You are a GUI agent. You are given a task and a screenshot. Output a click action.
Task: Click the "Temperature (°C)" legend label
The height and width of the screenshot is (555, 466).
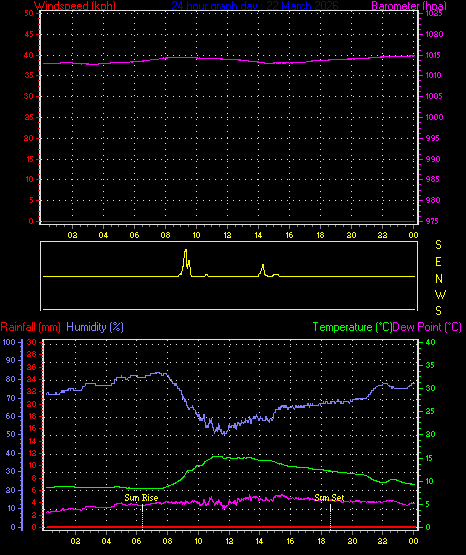click(352, 327)
